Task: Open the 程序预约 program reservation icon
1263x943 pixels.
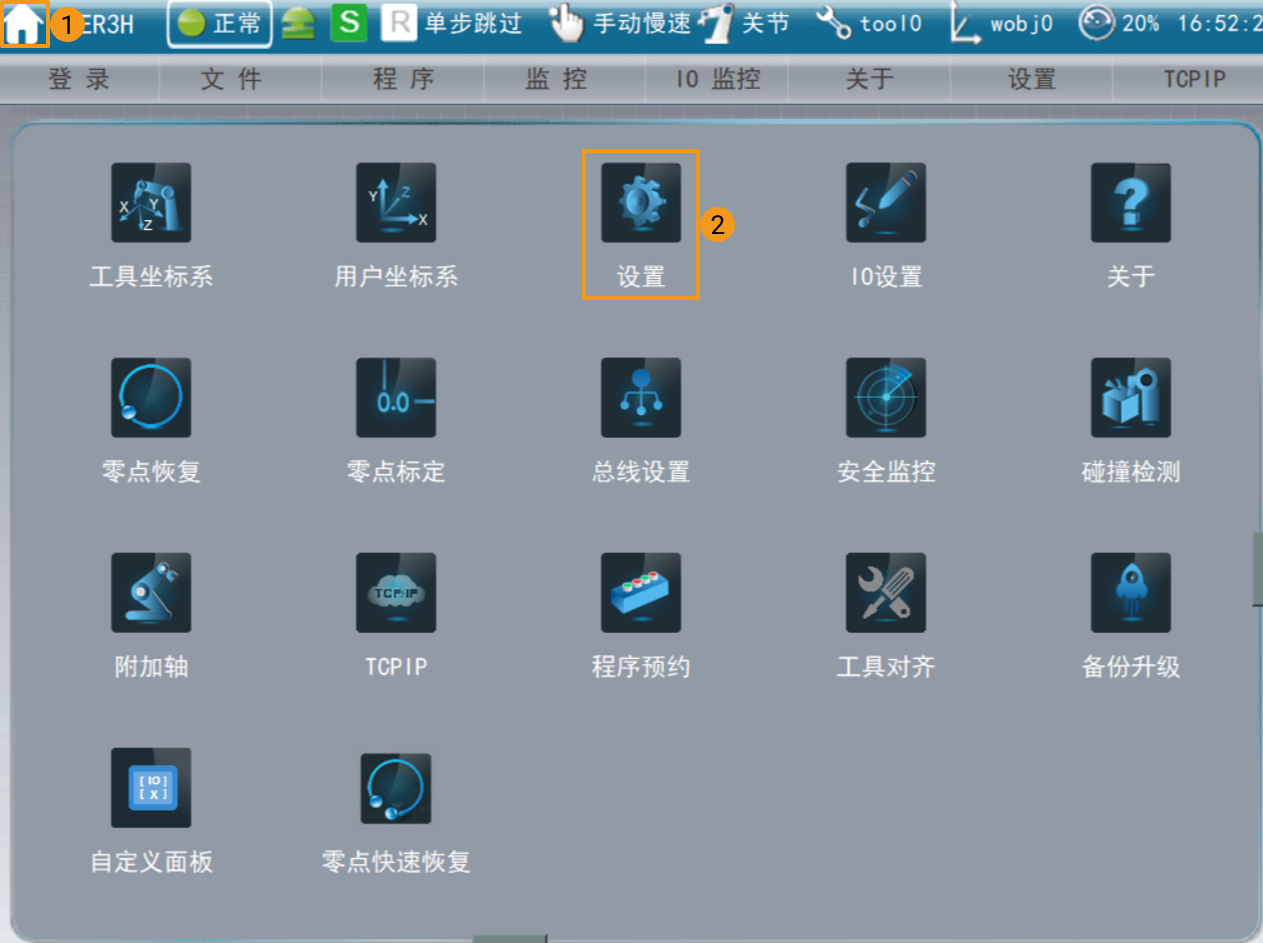Action: (x=641, y=593)
